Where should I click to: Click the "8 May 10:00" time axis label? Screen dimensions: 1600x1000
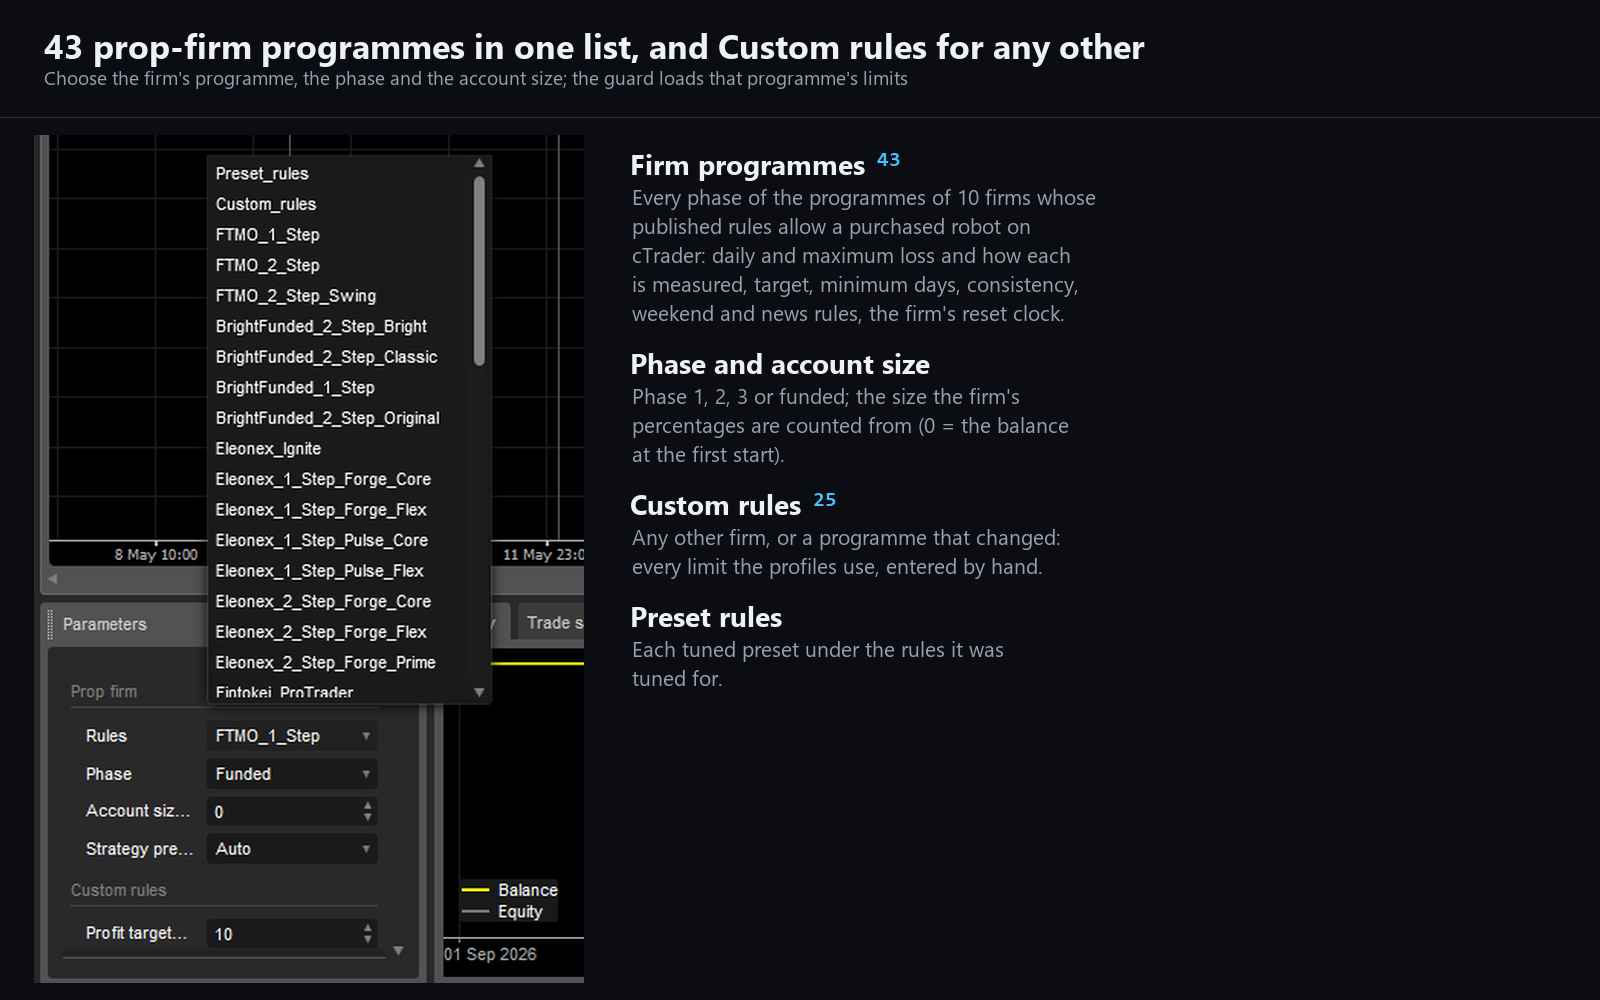tap(156, 555)
